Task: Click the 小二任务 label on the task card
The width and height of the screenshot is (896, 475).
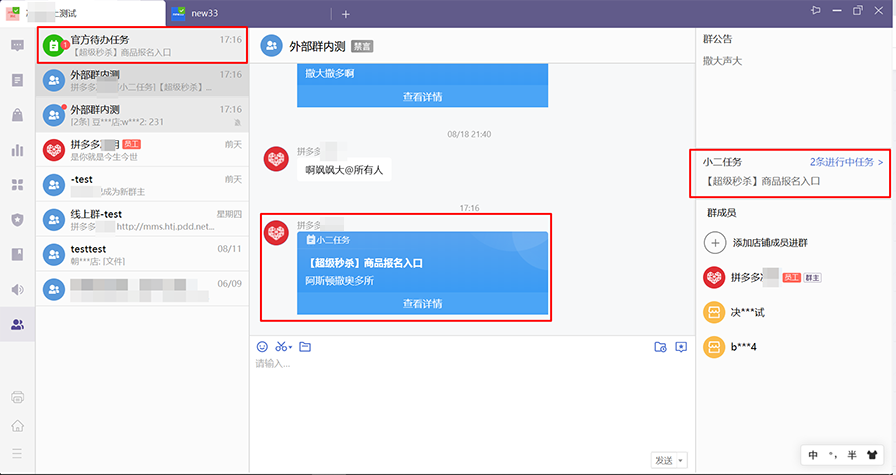Action: [328, 240]
